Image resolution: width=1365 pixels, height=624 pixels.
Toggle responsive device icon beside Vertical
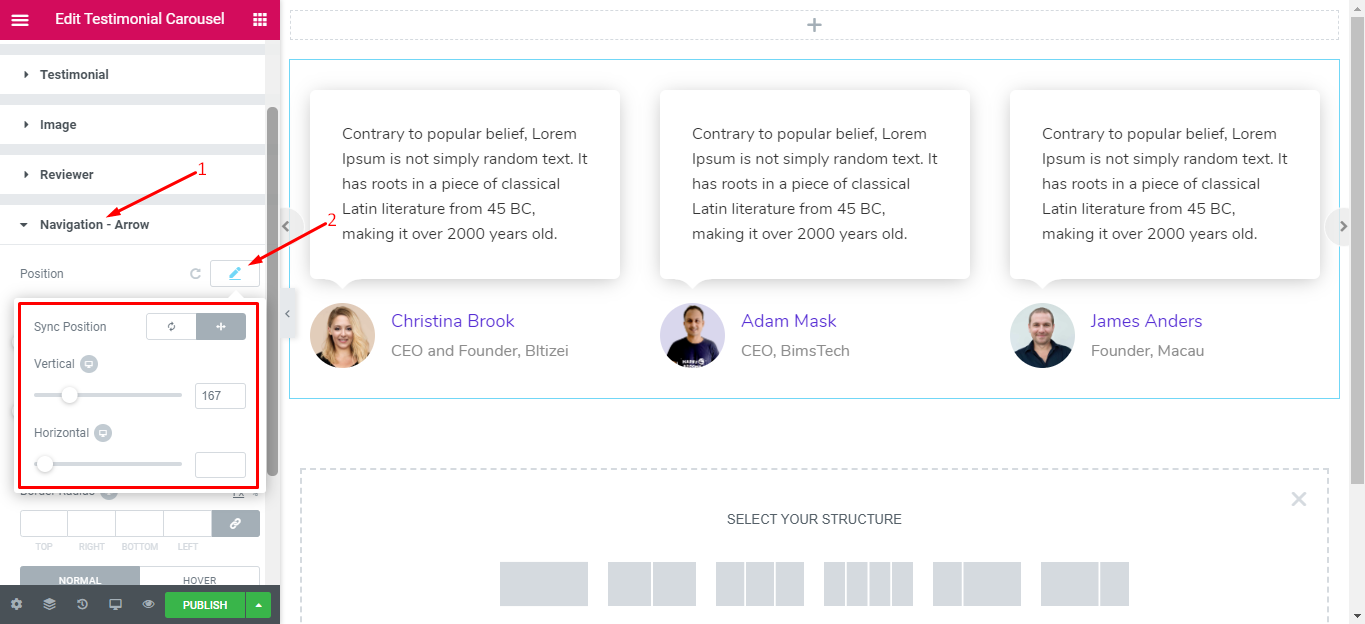(x=89, y=364)
